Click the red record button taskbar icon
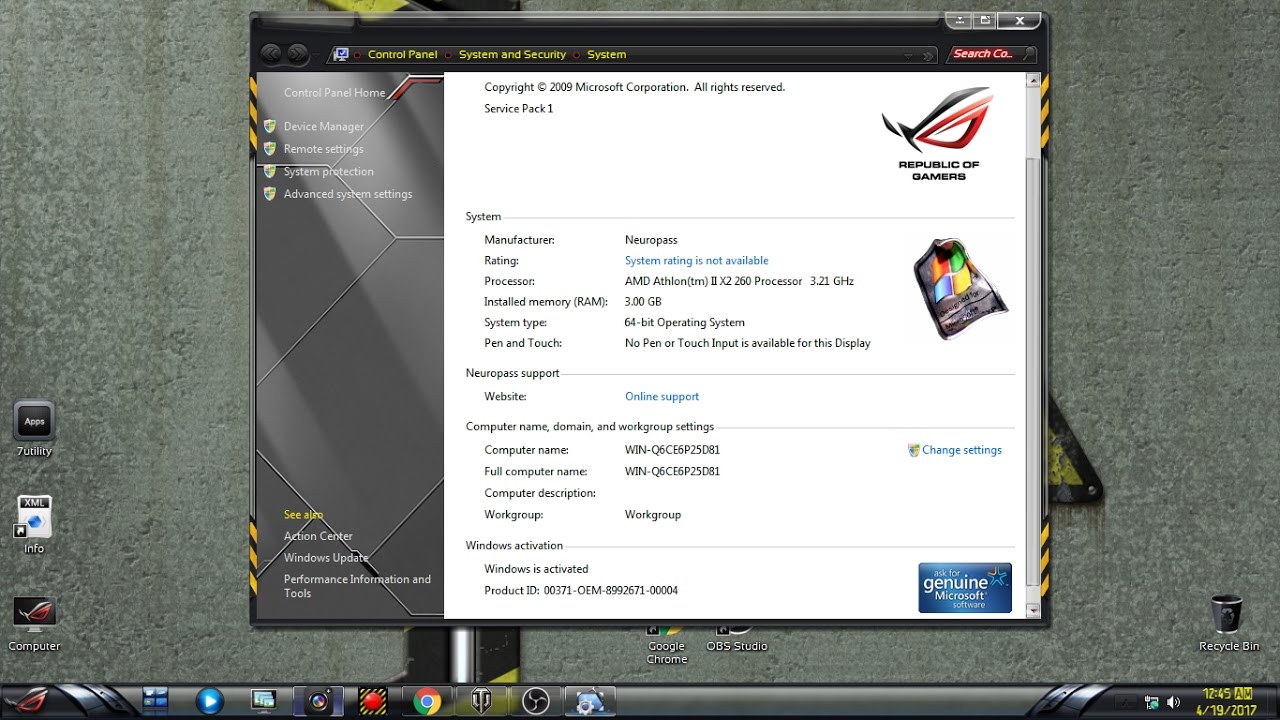Screen dimensions: 1280x720 [373, 702]
